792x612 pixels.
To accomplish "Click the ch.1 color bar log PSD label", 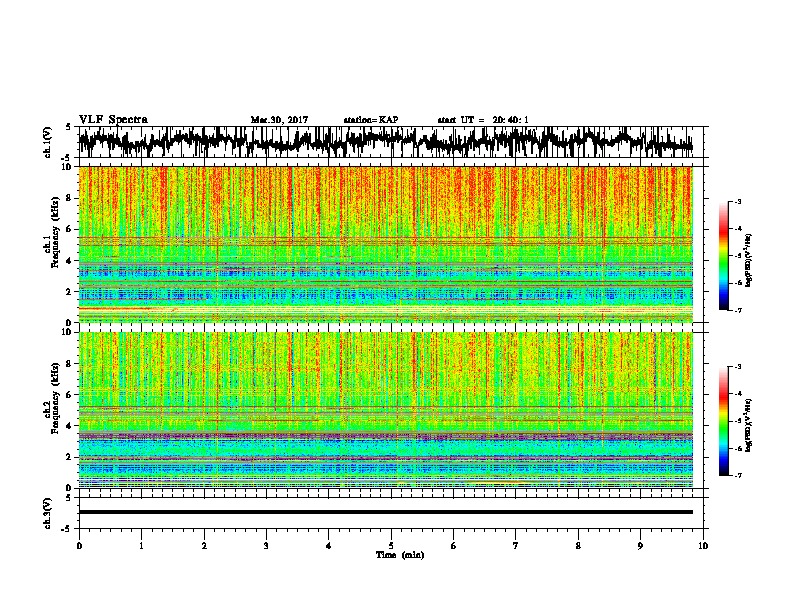I will click(749, 261).
